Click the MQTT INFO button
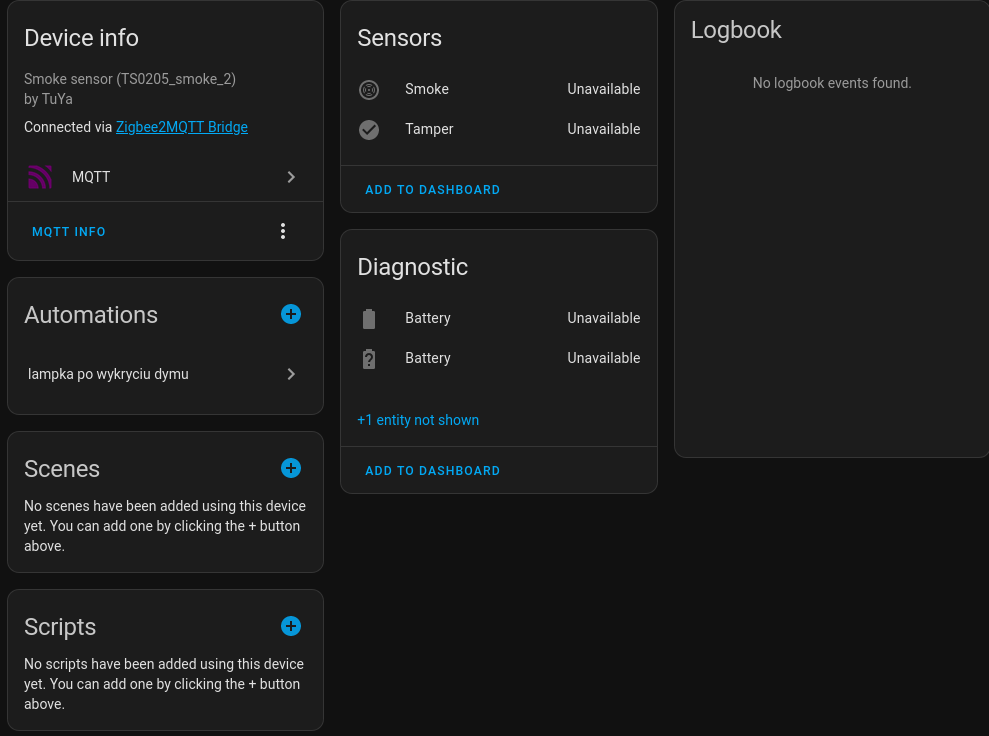 (69, 231)
